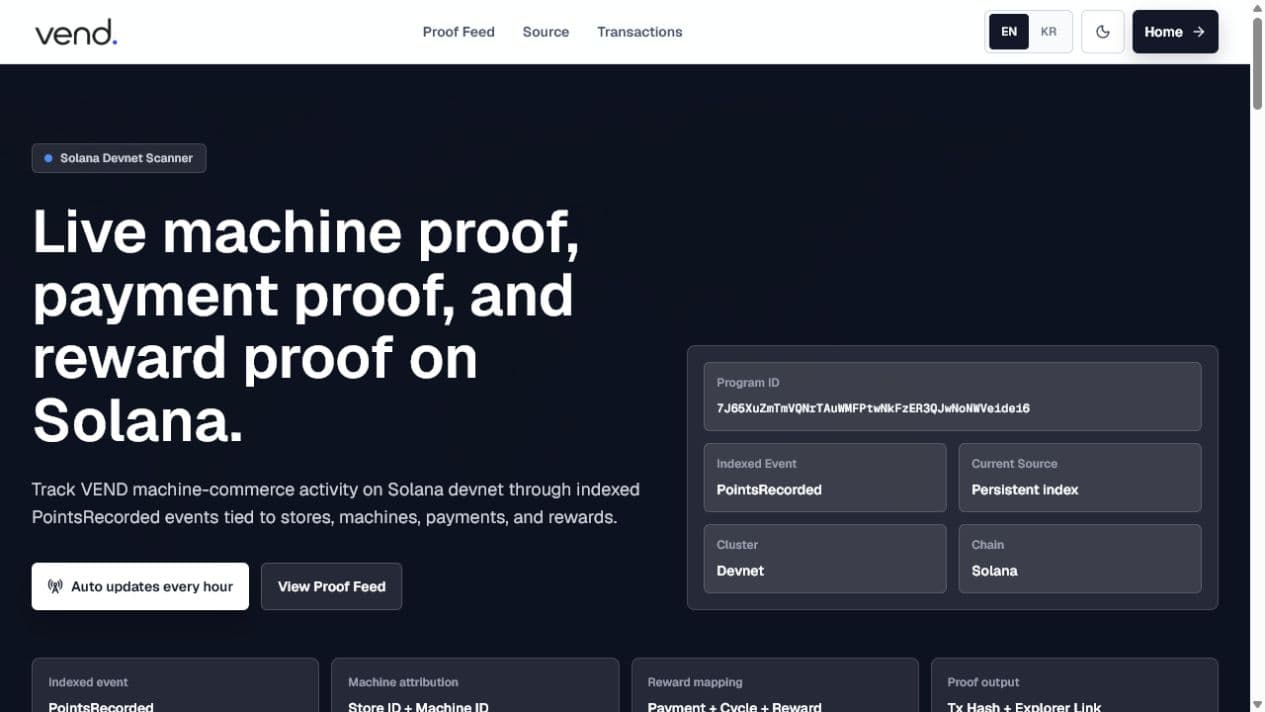Click the page vertical scrollbar thumb
This screenshot has height=712, width=1265.
pos(1257,63)
